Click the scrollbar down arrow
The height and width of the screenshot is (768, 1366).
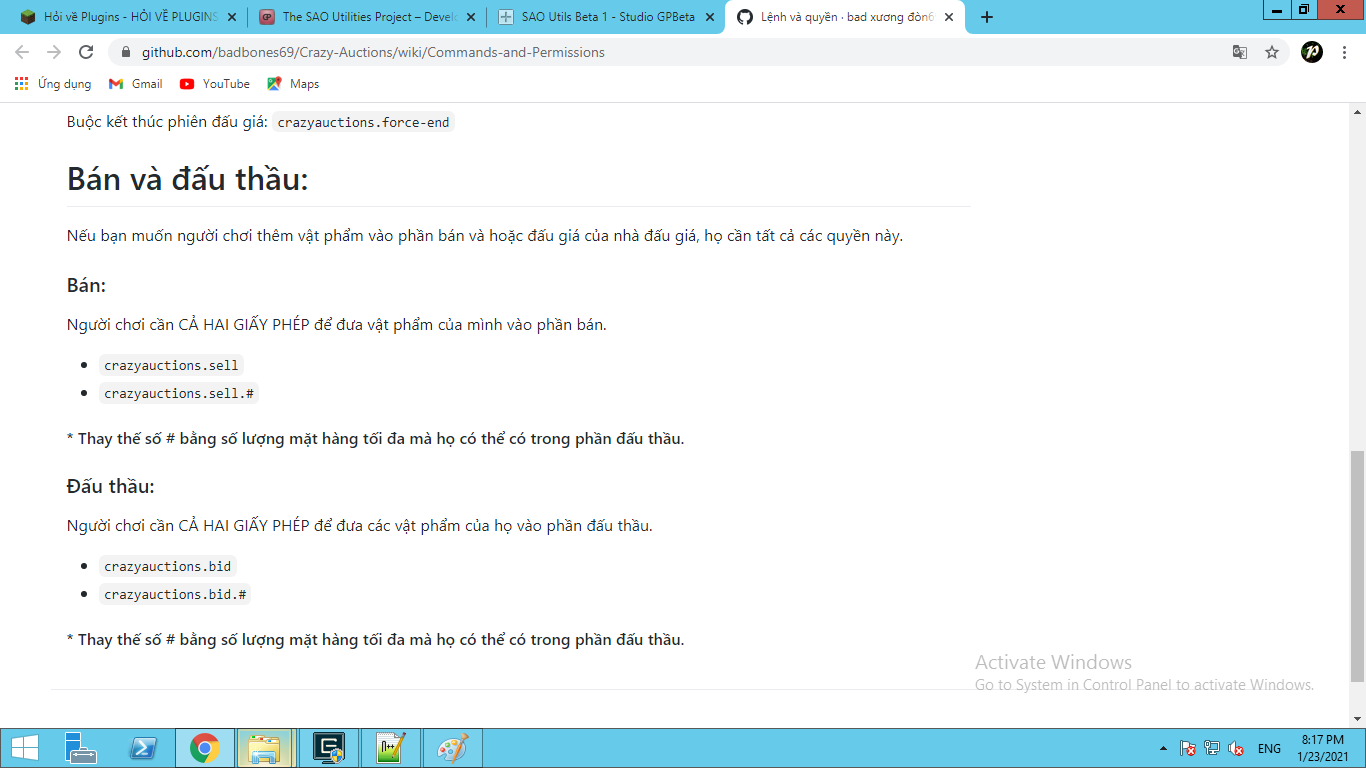tap(1357, 718)
